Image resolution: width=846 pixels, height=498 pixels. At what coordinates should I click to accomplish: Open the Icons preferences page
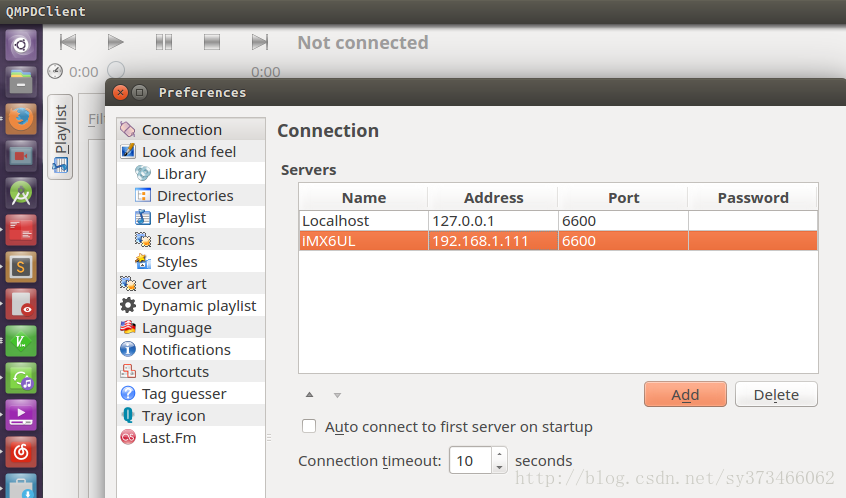pyautogui.click(x=191, y=240)
